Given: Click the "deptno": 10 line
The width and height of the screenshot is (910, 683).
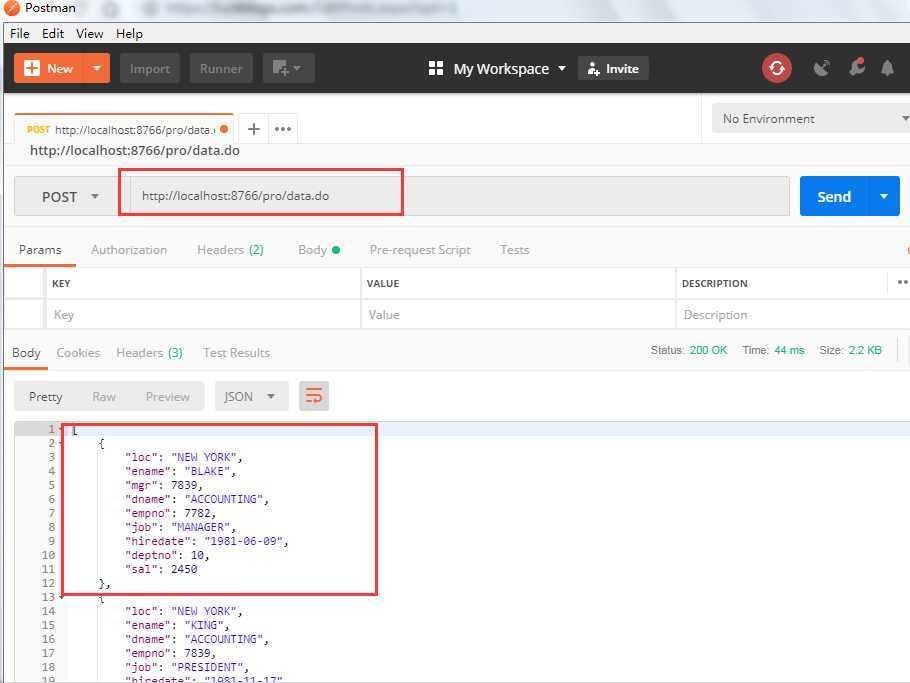Looking at the screenshot, I should point(167,555).
